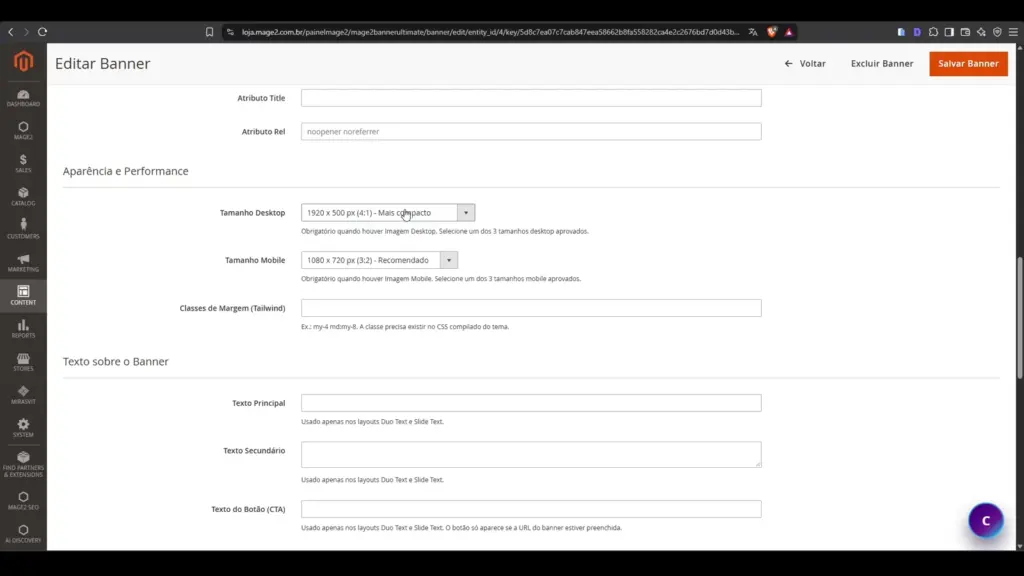Open the Magento logo home link
Viewport: 1024px width, 576px height.
tap(23, 61)
